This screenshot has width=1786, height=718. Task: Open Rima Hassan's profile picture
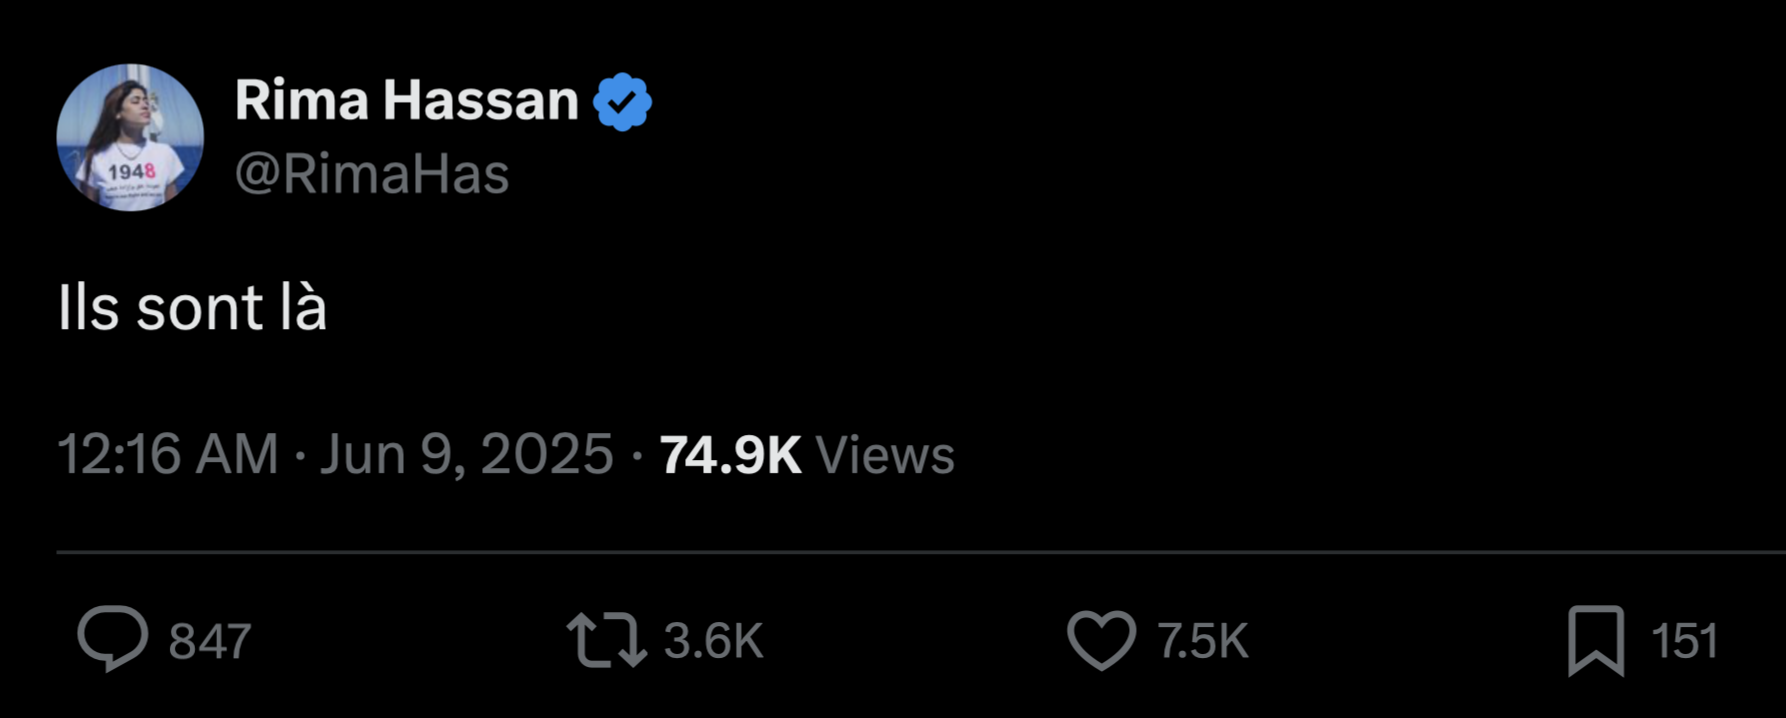130,137
